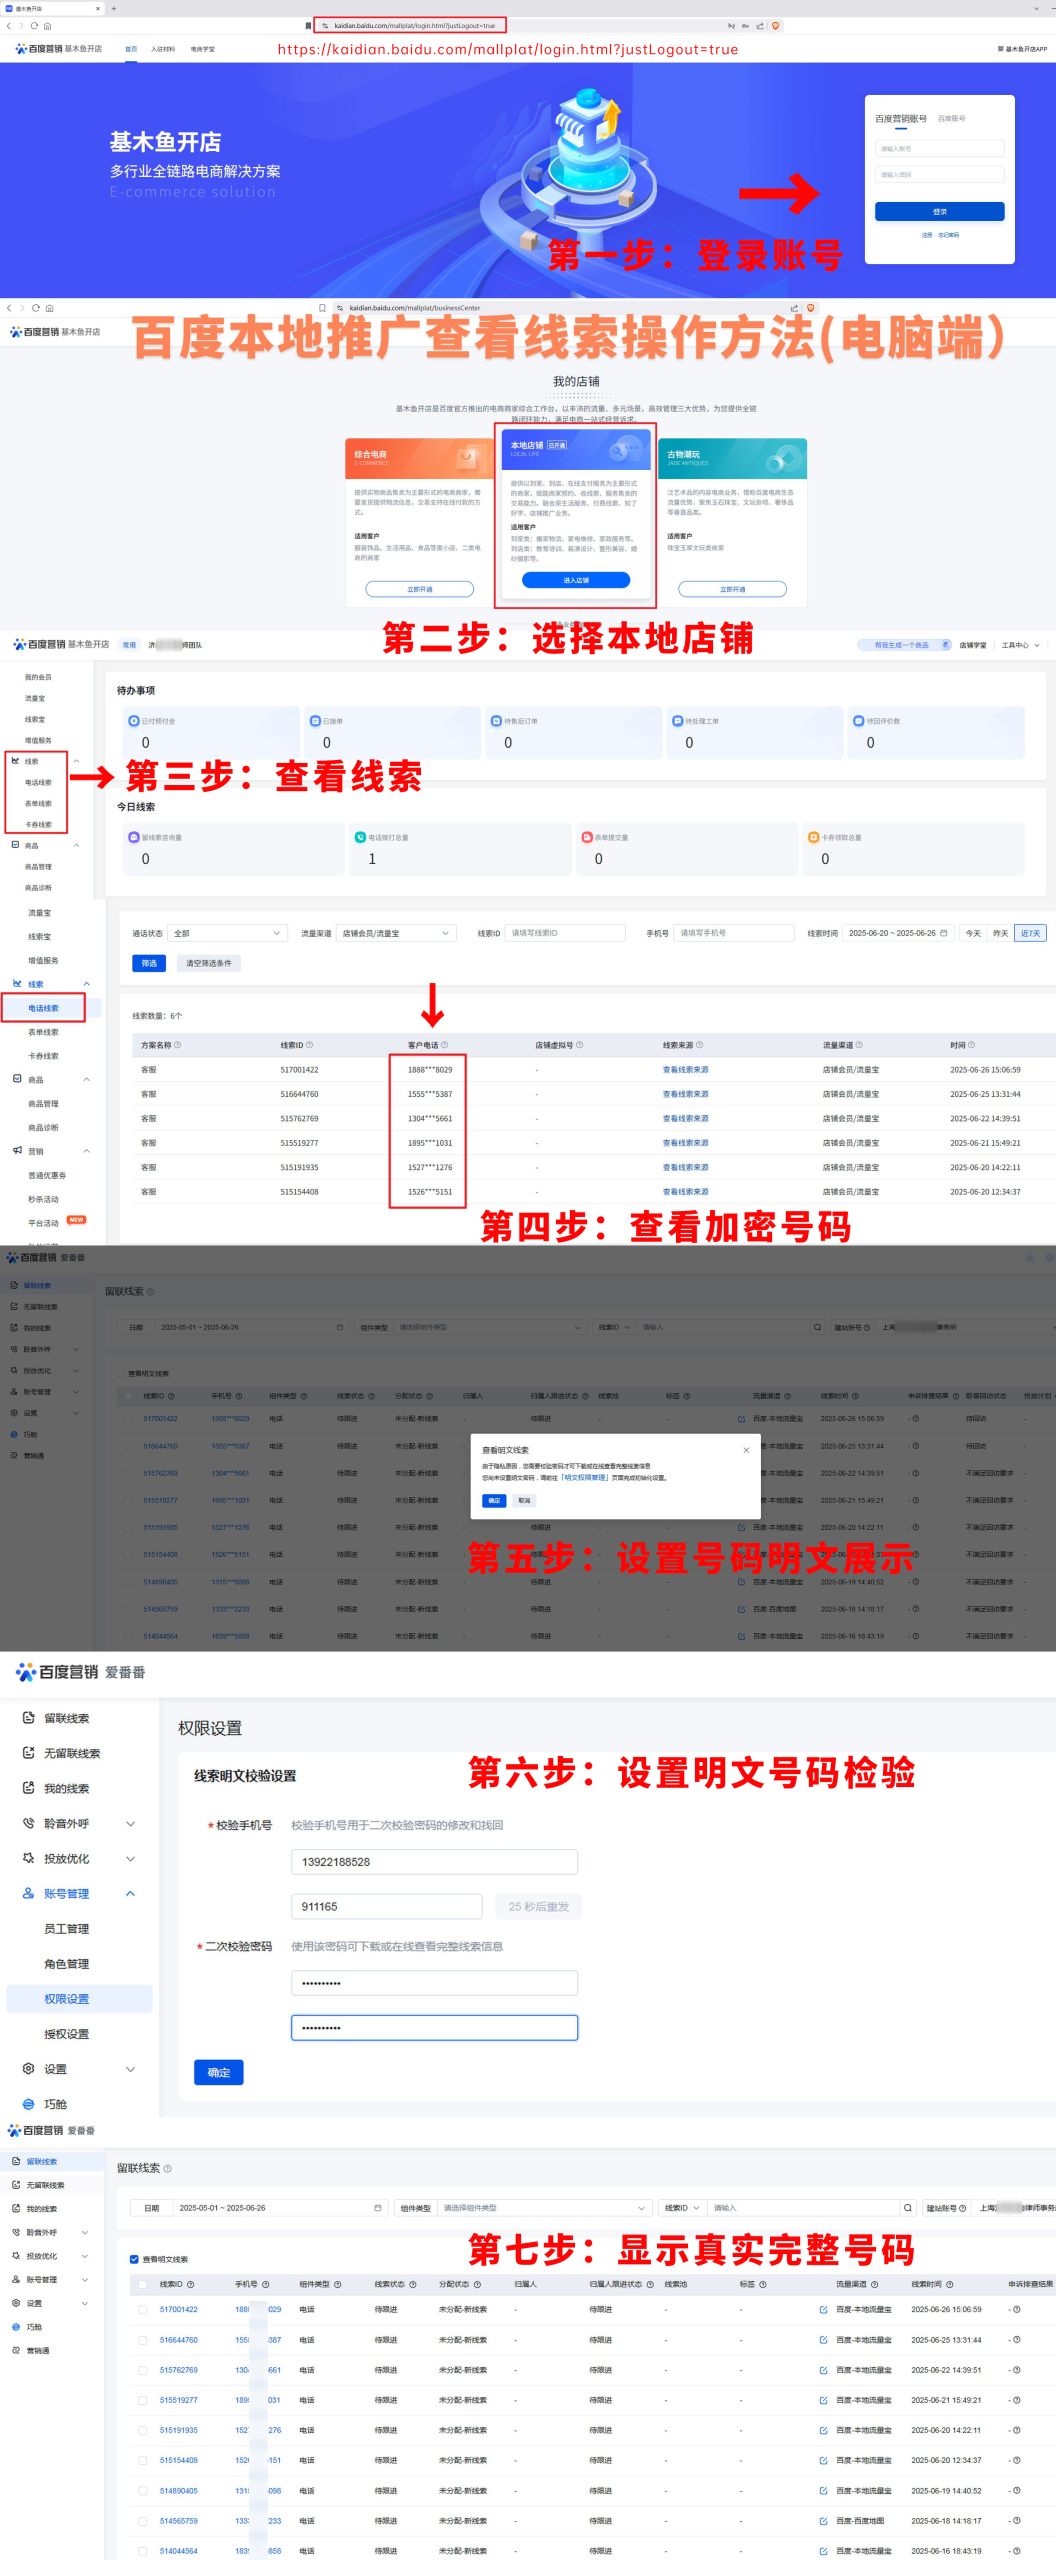Open the 通话状态 dropdown showing 全部
Screen dimensions: 1056x2560
pos(227,933)
